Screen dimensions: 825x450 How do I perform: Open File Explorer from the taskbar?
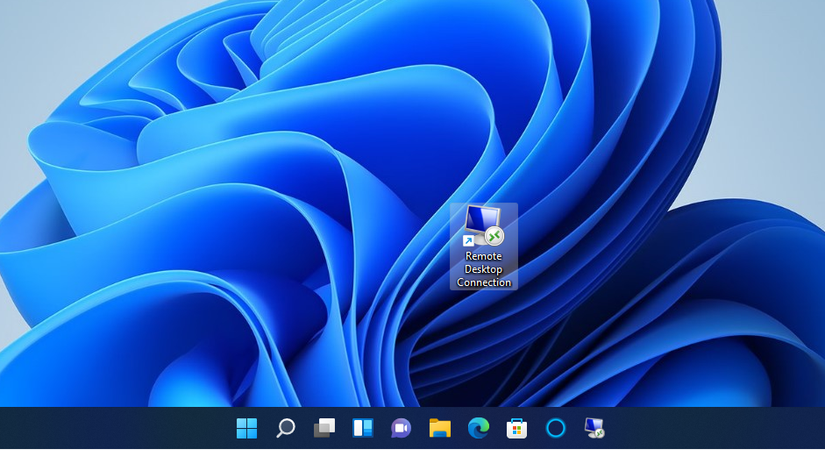(x=440, y=429)
